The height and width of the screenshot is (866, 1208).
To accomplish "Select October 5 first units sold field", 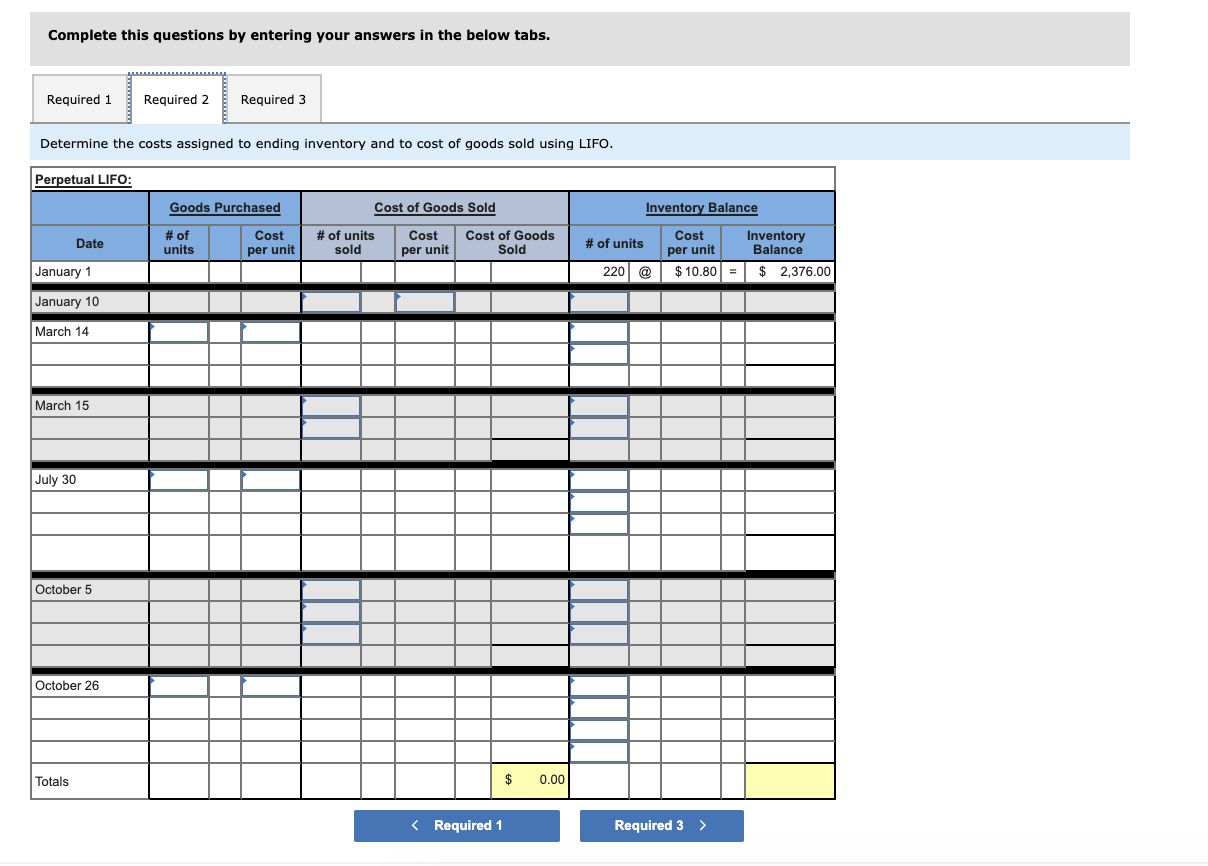I will pos(331,589).
